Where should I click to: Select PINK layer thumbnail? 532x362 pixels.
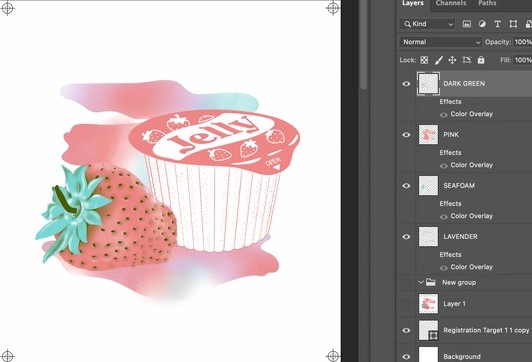point(428,135)
